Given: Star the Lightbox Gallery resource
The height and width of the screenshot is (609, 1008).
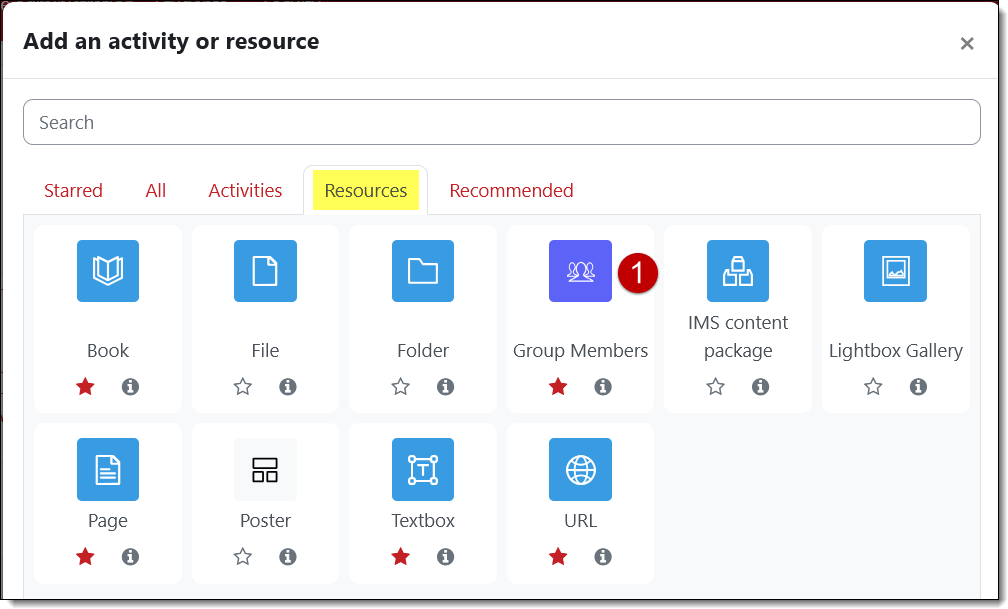Looking at the screenshot, I should 873,386.
